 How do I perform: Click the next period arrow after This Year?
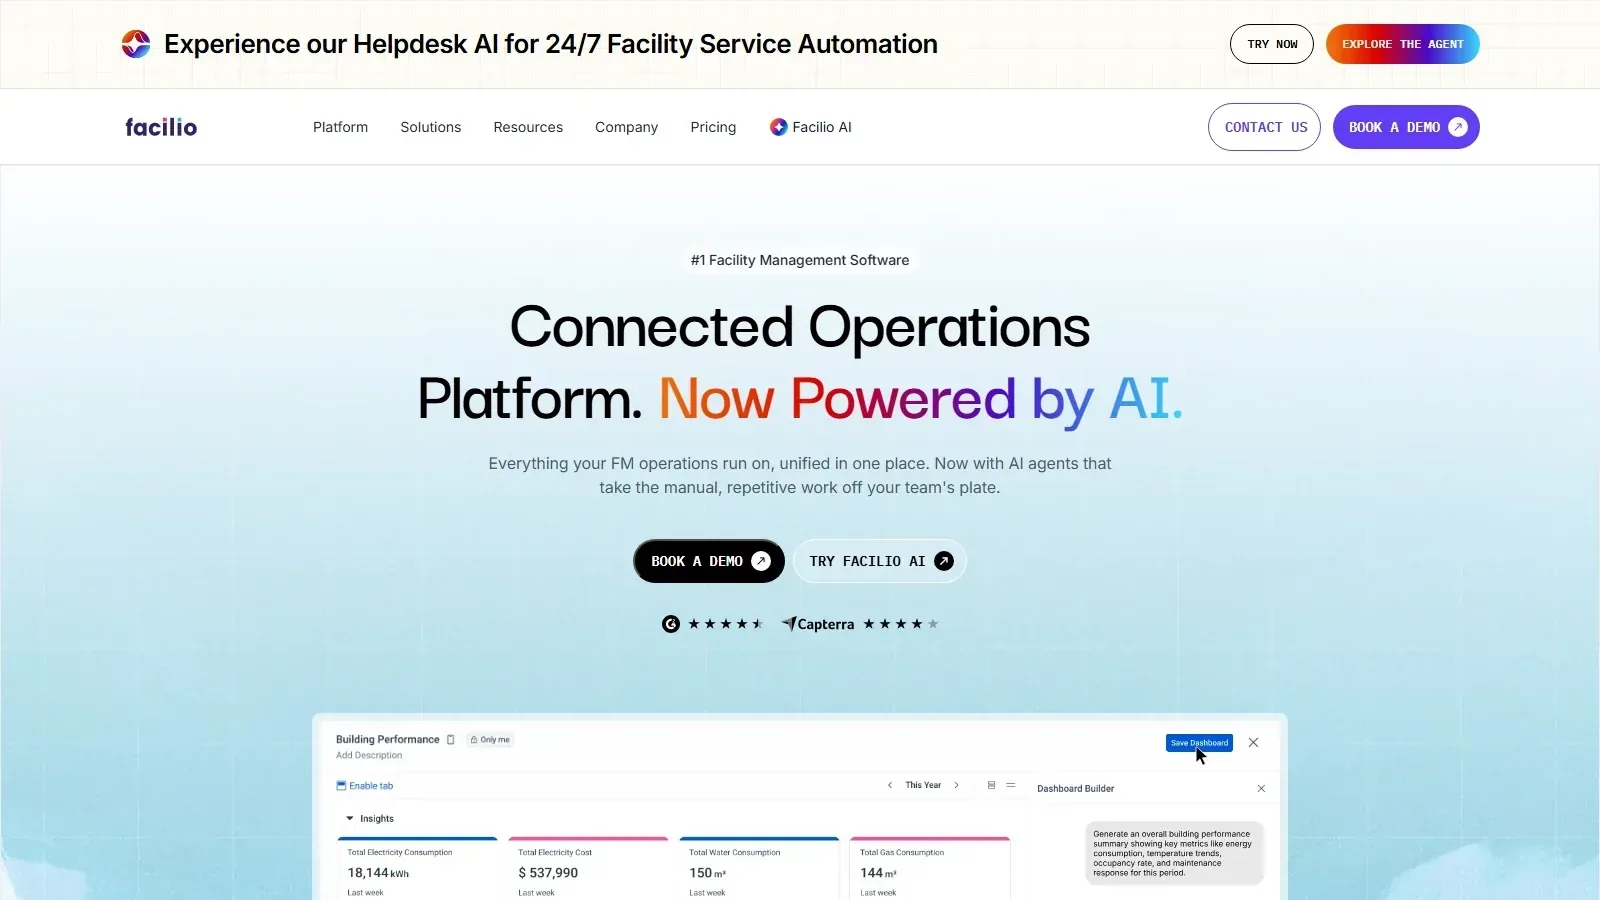956,785
